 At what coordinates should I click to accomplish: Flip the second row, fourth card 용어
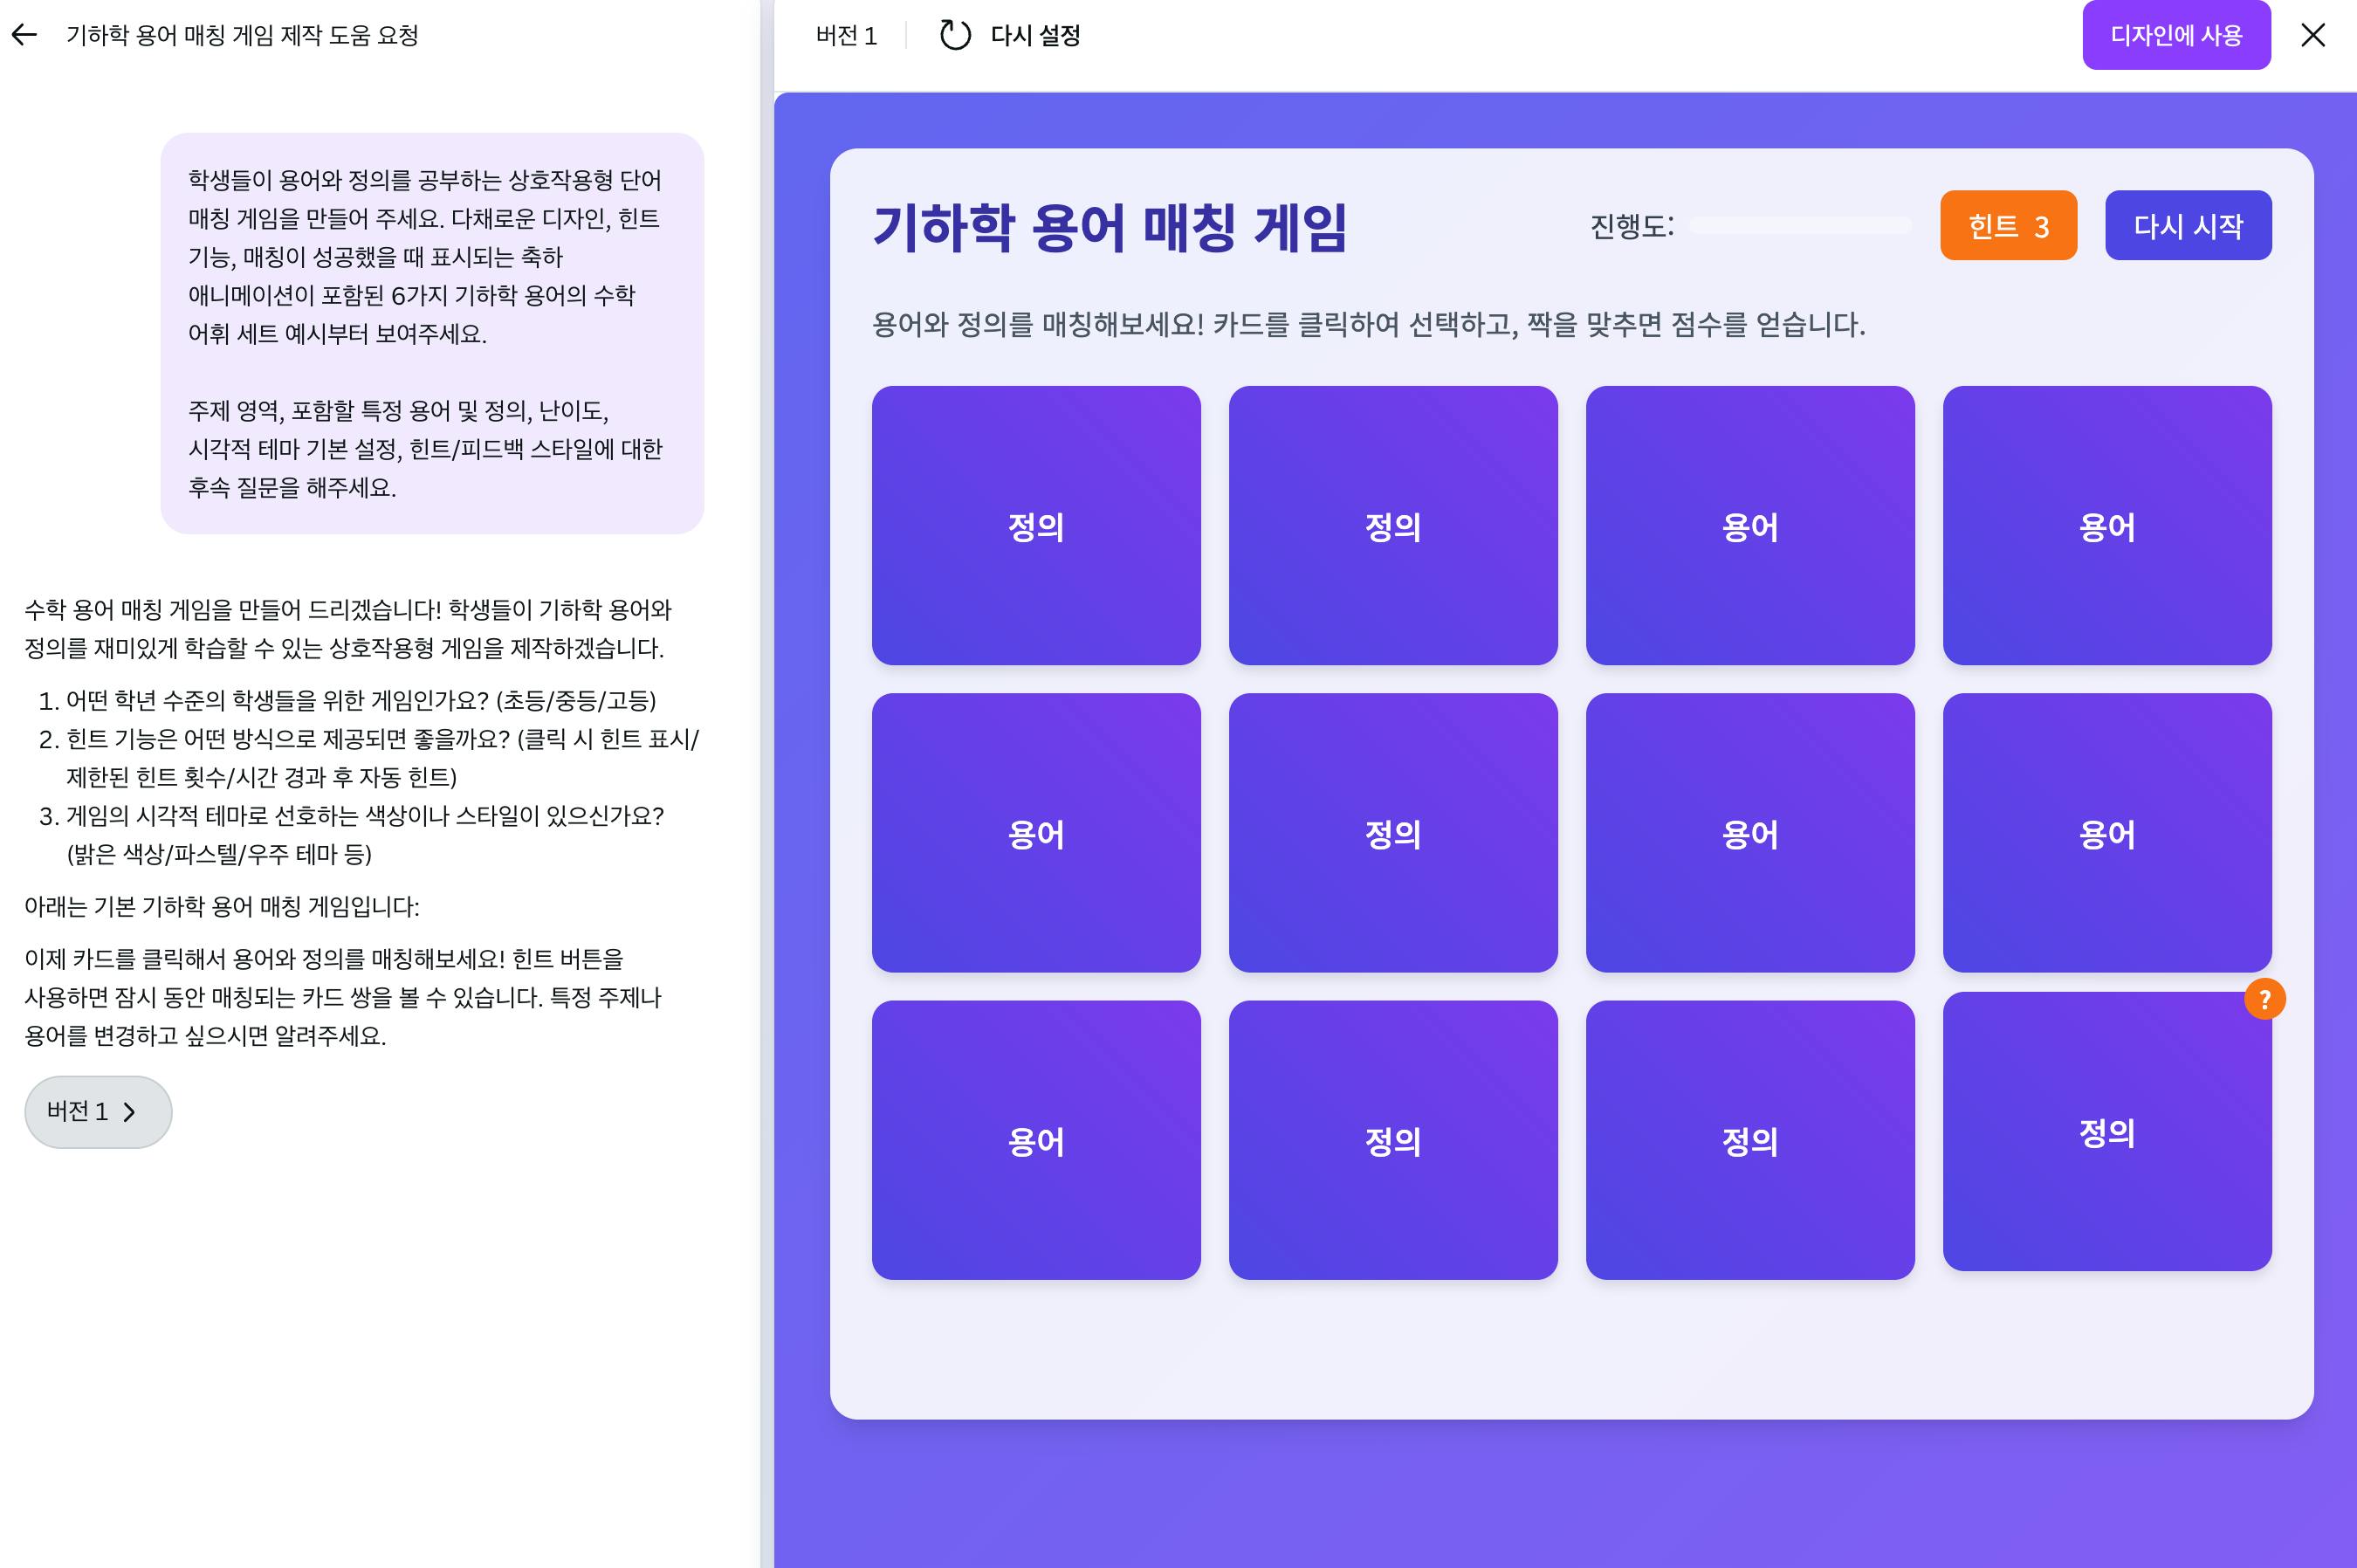(2107, 832)
